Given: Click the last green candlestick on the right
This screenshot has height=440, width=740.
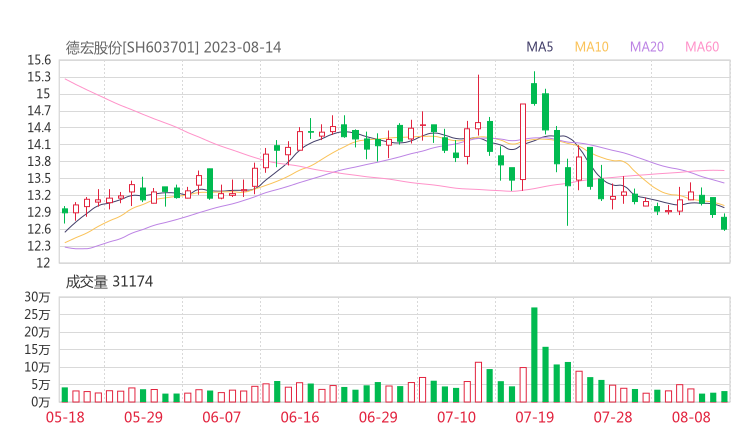Looking at the screenshot, I should [x=724, y=223].
